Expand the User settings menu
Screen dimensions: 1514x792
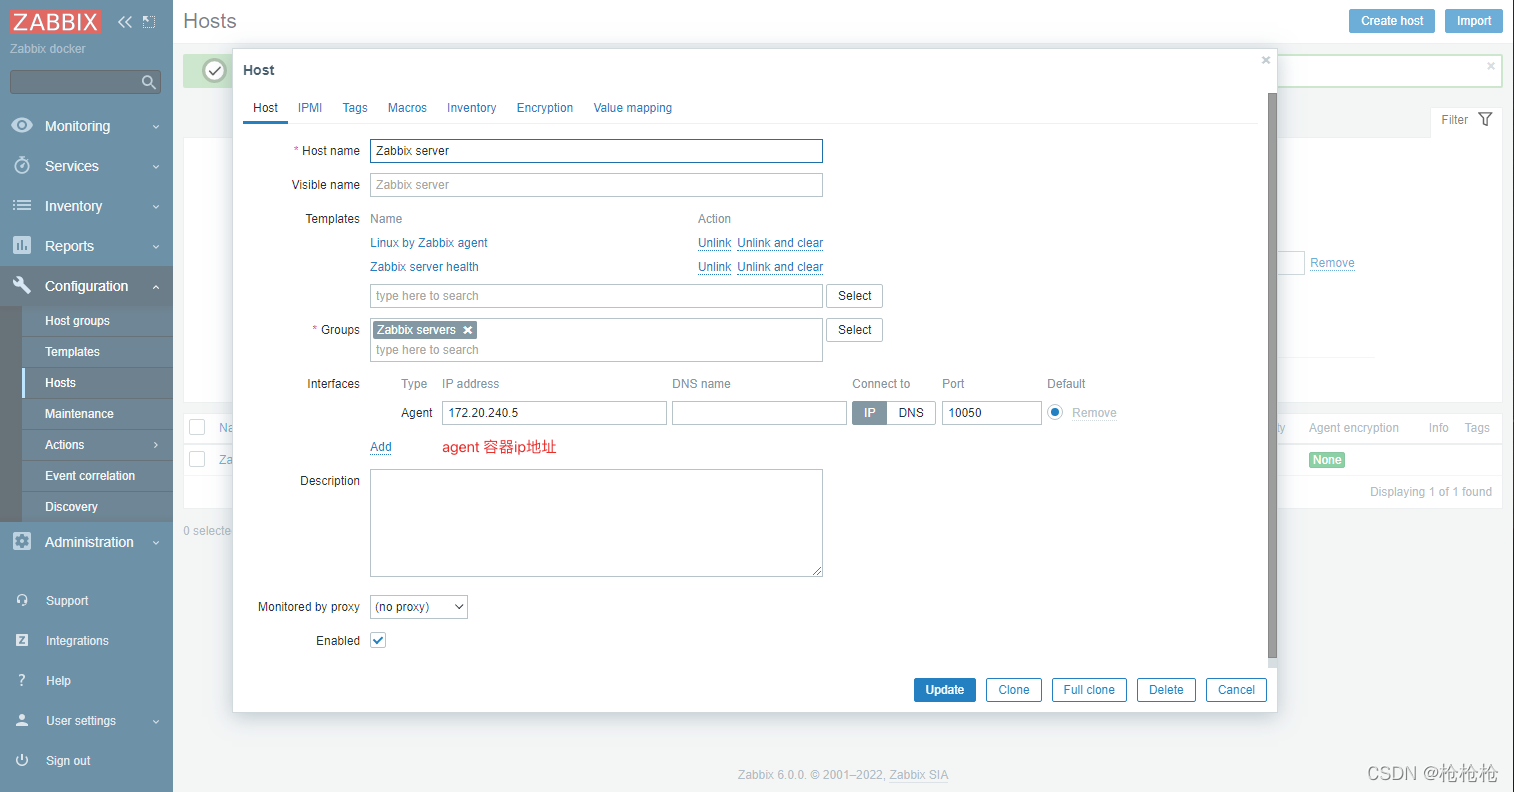(156, 721)
